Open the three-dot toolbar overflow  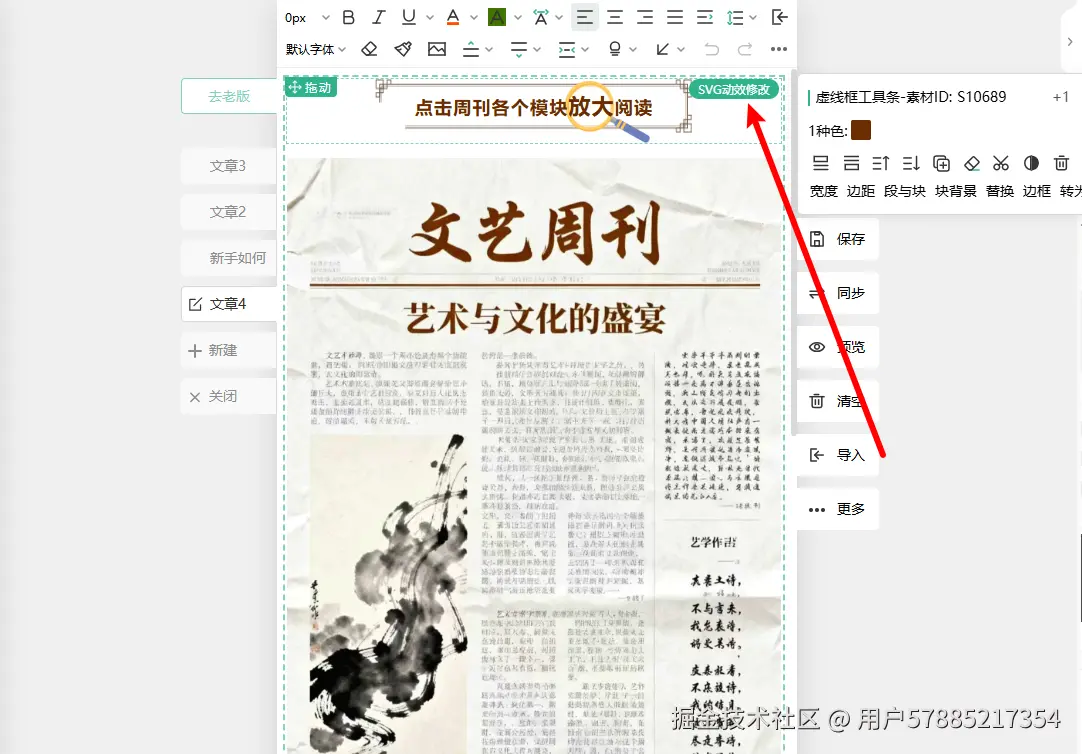[x=779, y=49]
